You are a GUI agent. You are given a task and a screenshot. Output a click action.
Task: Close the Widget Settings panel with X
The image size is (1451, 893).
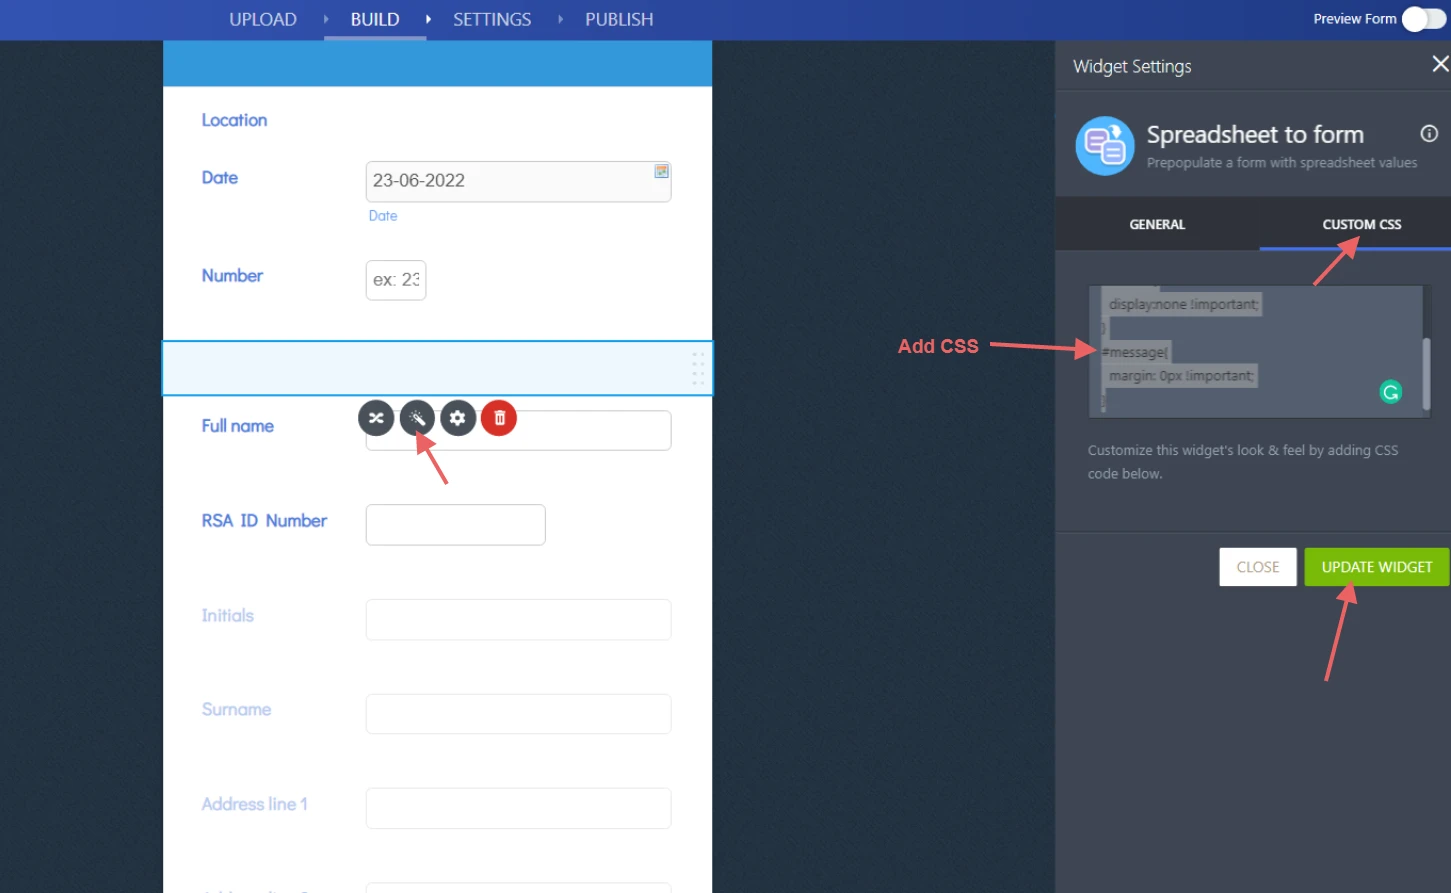[x=1439, y=65]
